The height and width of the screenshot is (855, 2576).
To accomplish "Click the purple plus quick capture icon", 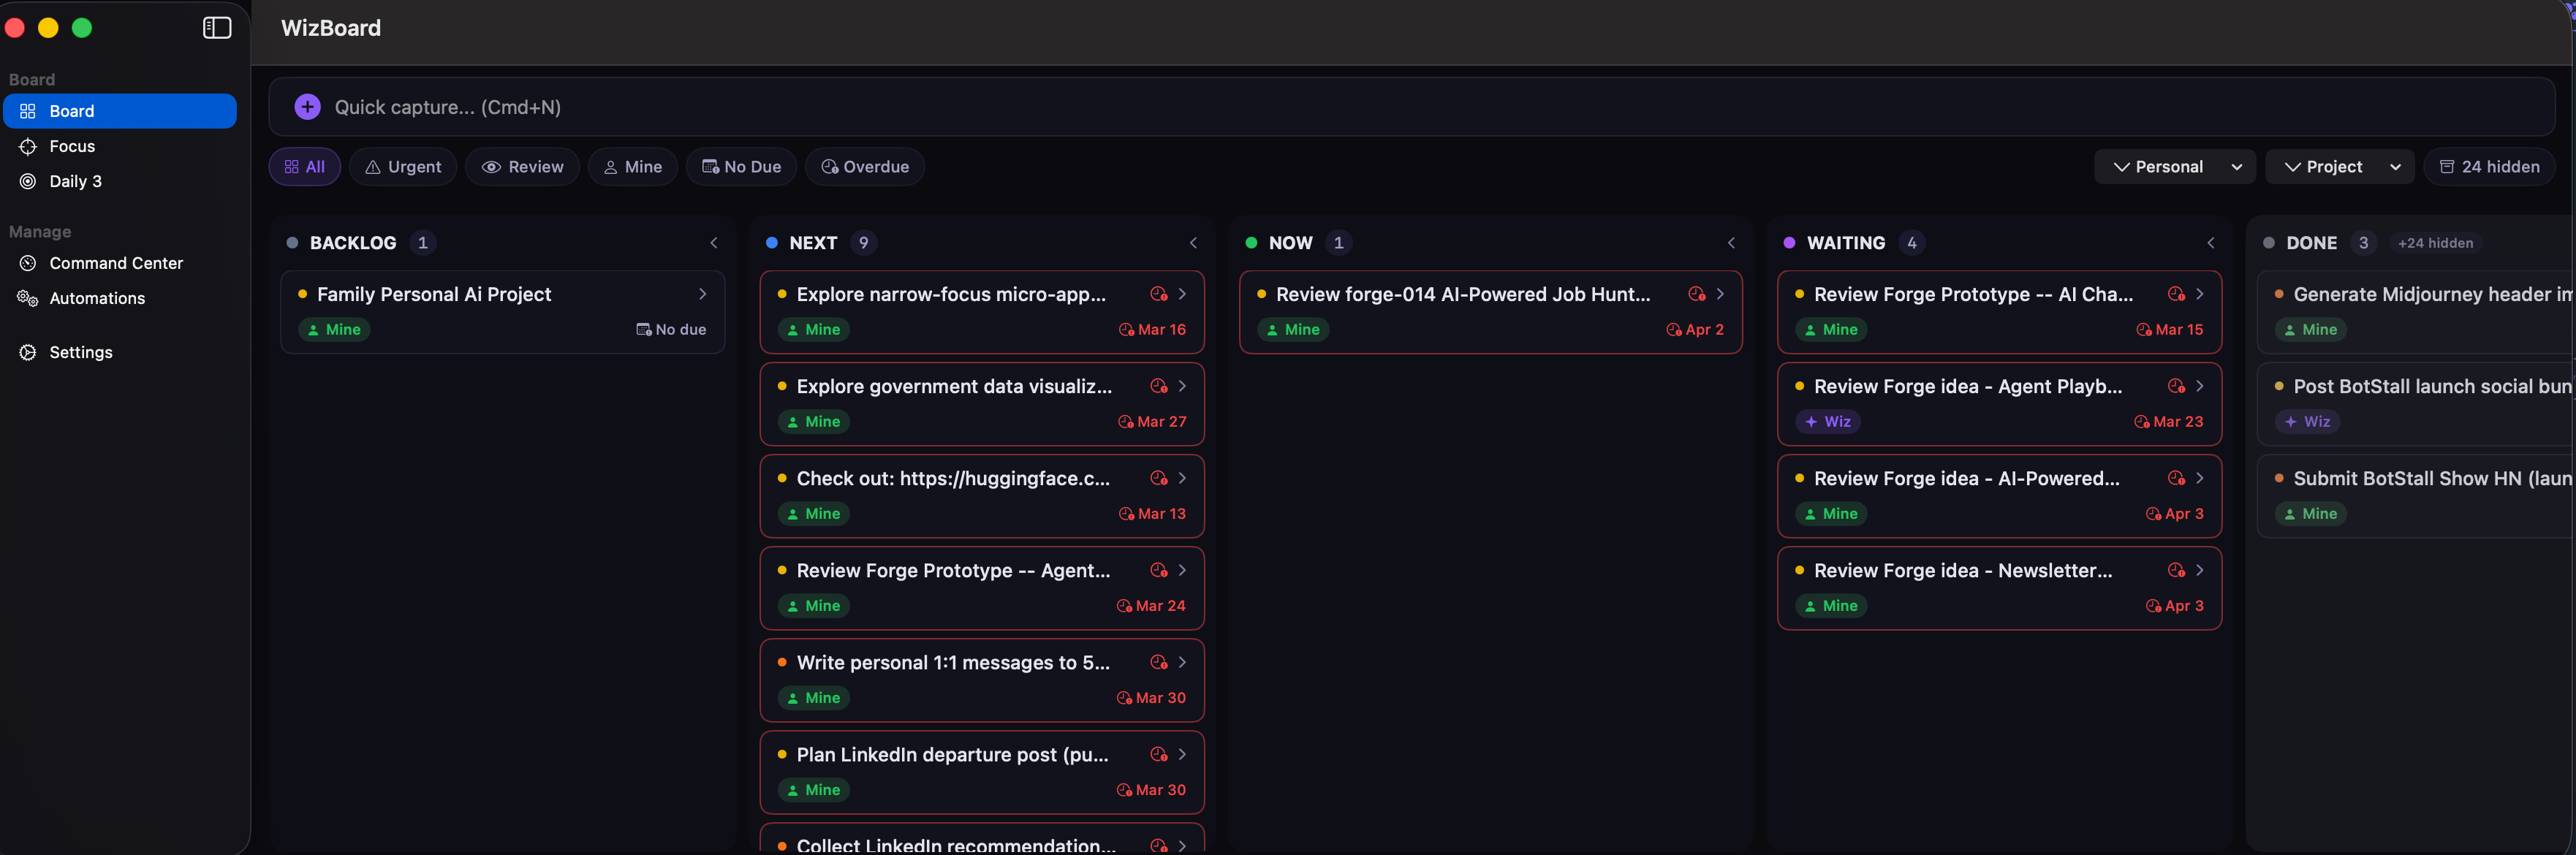I will pyautogui.click(x=308, y=107).
